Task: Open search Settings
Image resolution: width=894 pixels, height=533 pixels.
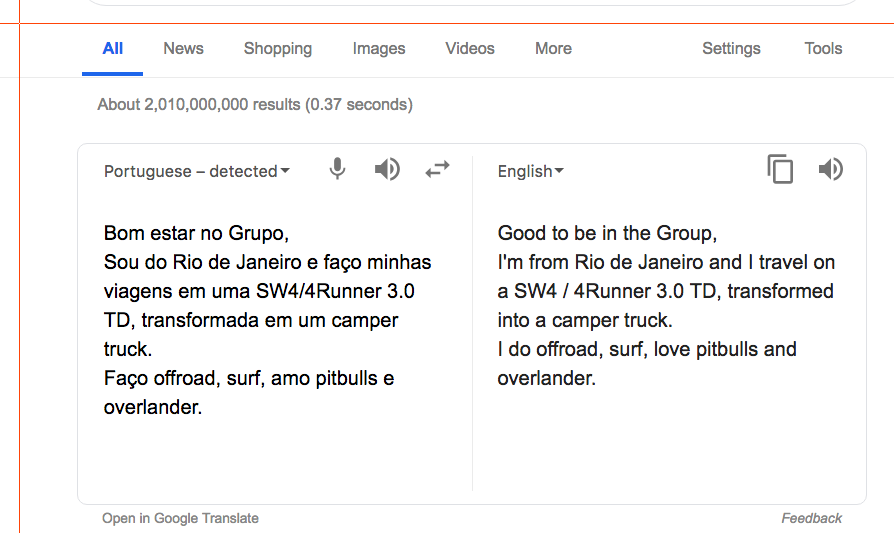Action: coord(731,48)
